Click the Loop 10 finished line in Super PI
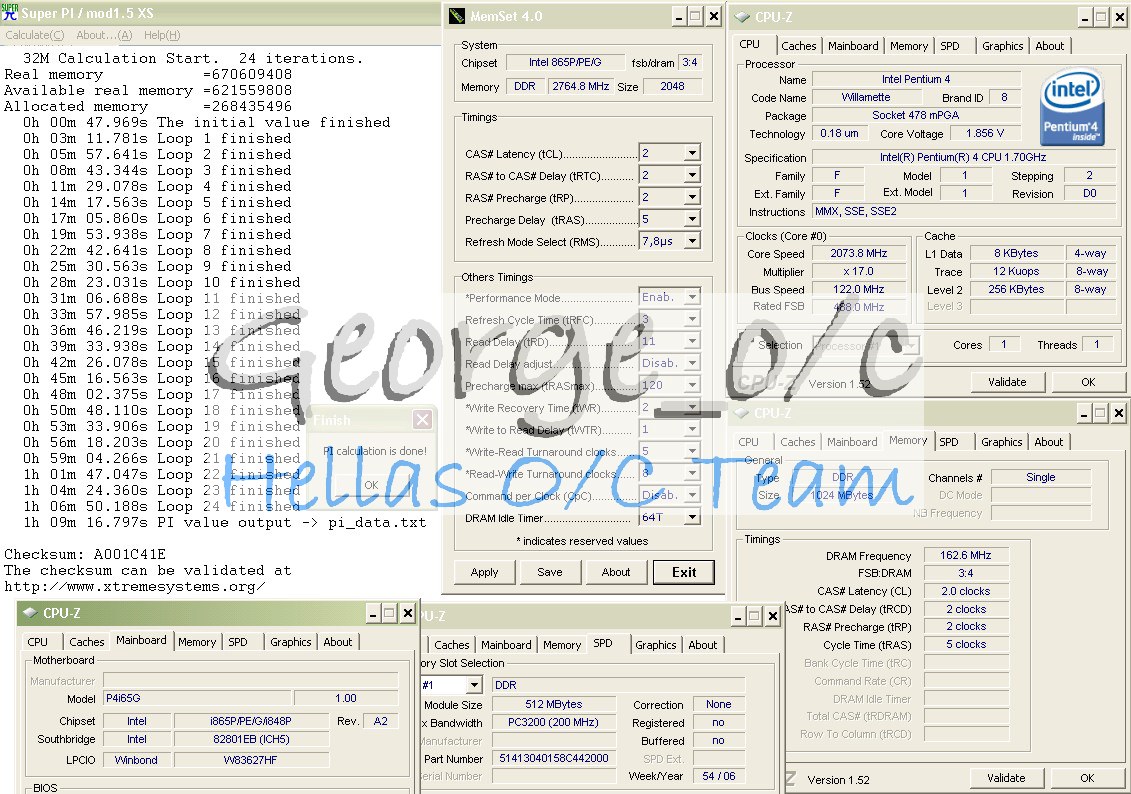The image size is (1131, 794). click(x=162, y=283)
